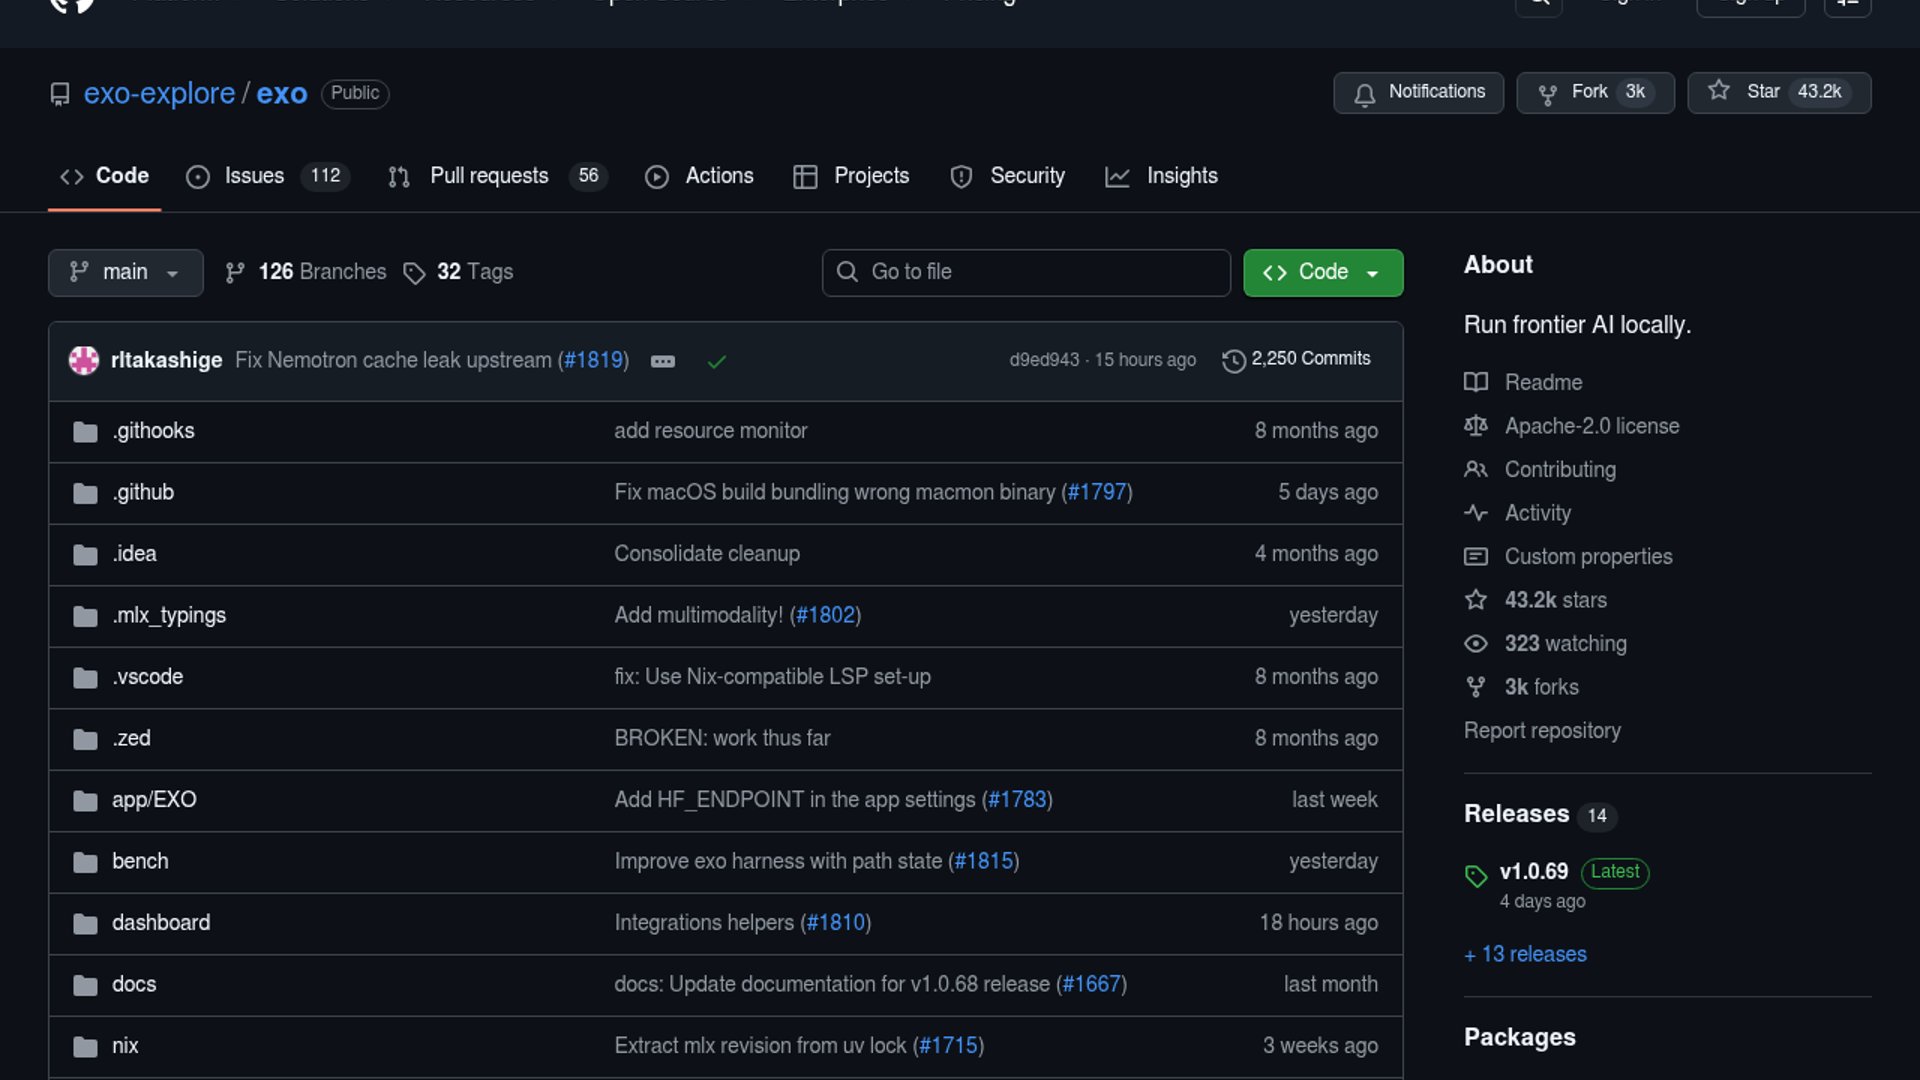This screenshot has height=1080, width=1920.
Task: Click commit message 'BROKEN: work thus far'
Action: click(722, 738)
